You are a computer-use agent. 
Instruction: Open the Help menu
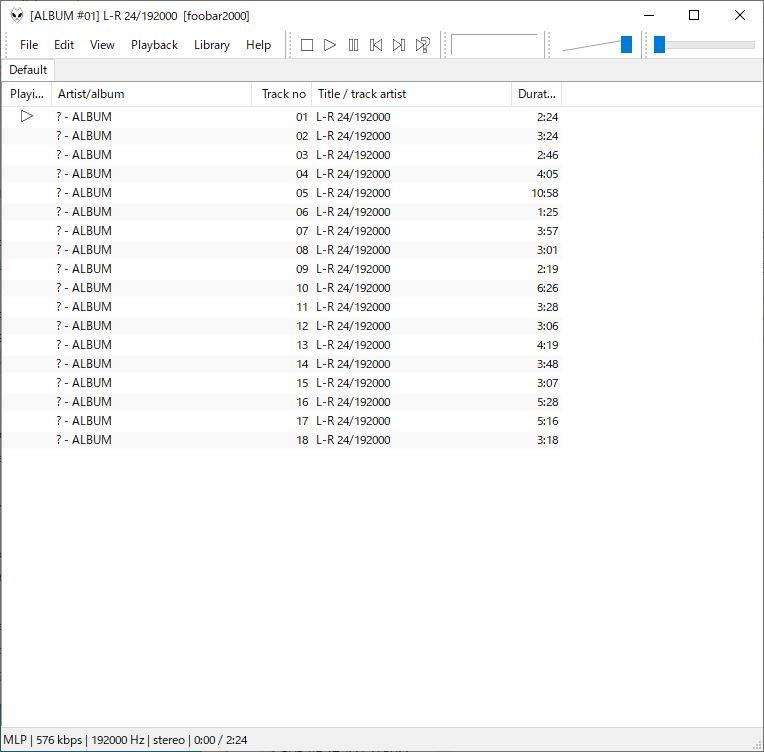[x=258, y=45]
